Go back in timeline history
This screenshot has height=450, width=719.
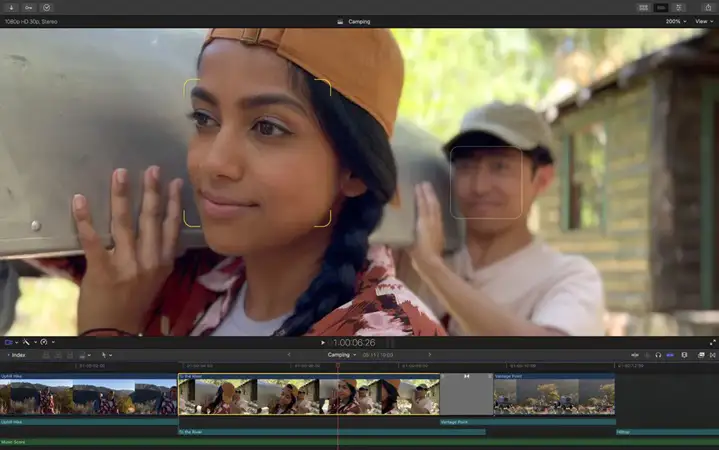point(289,355)
